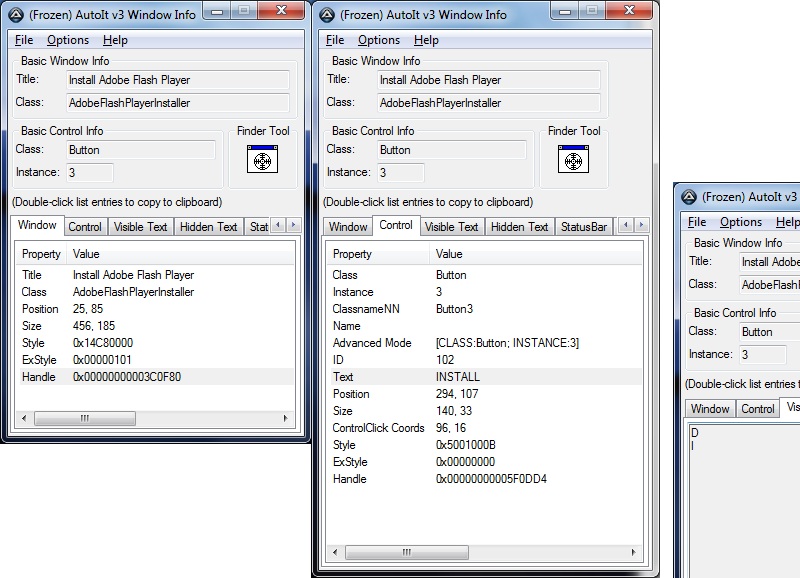800x578 pixels.
Task: Click the horizontal scrollbar thumb in left window
Action: pyautogui.click(x=85, y=418)
